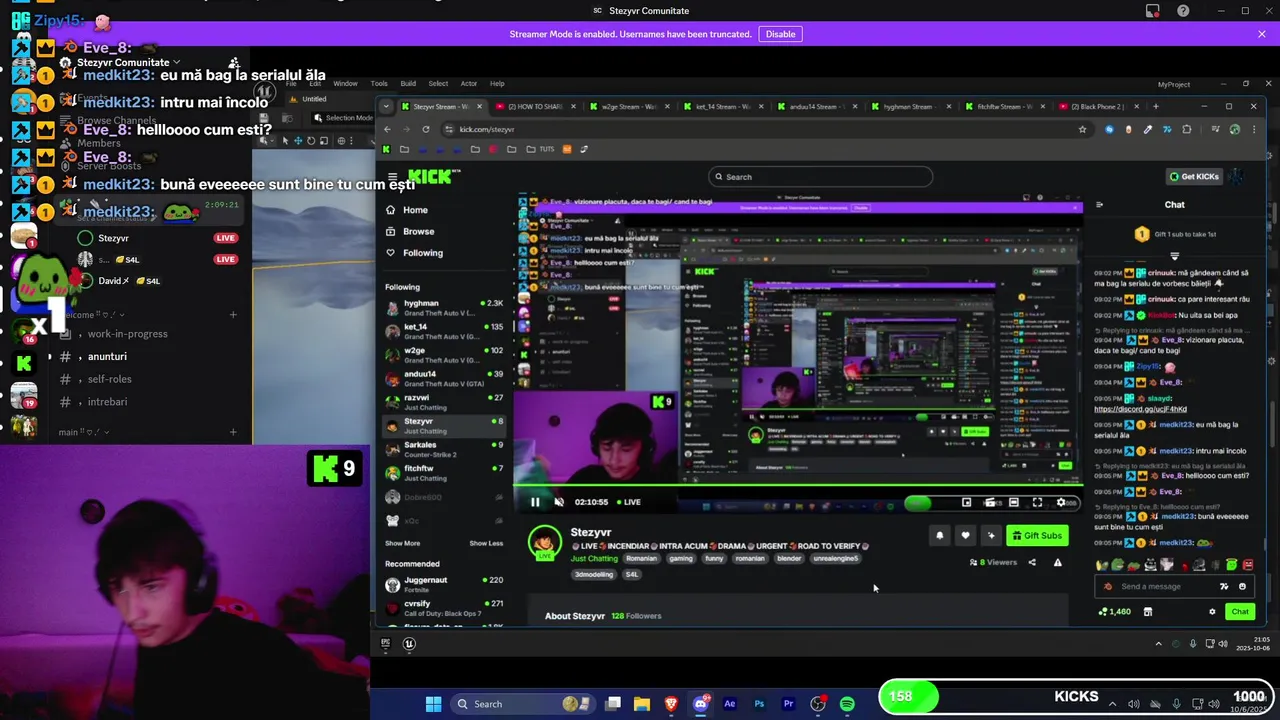Disable Discord Streamer Mode

(x=780, y=34)
